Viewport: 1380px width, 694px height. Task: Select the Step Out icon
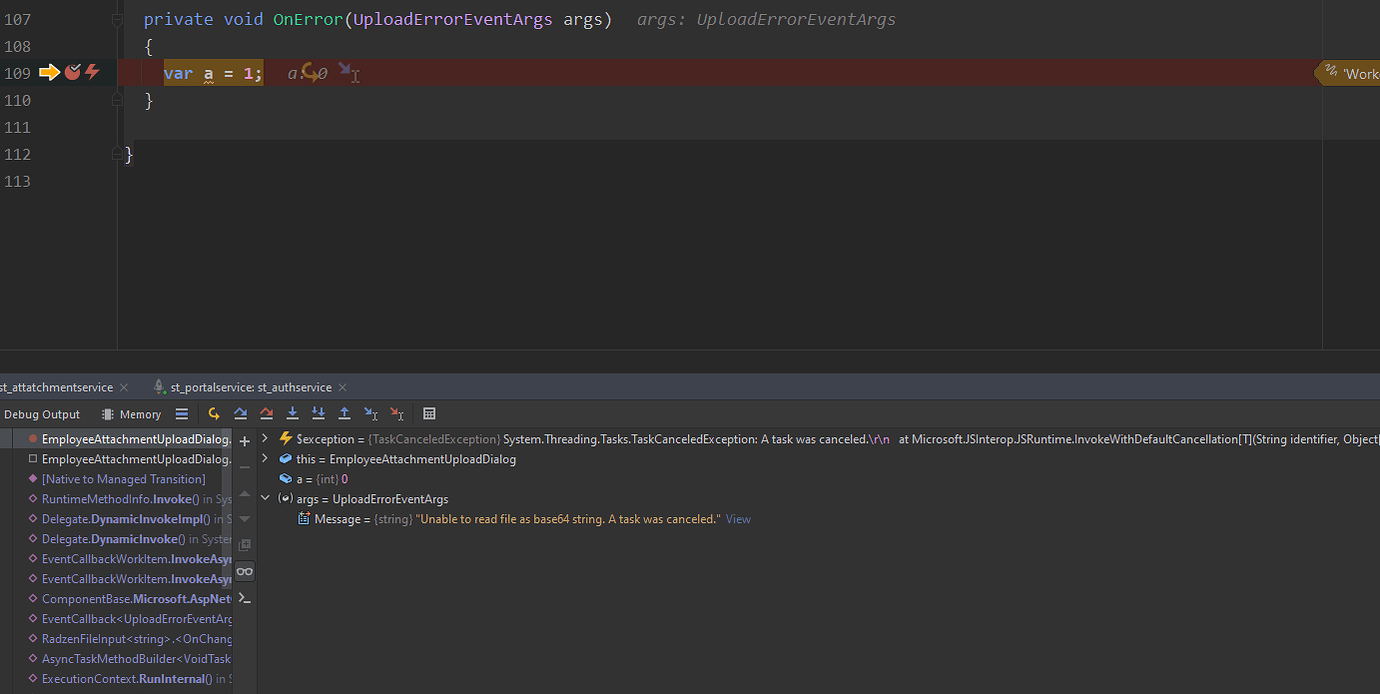click(x=345, y=413)
